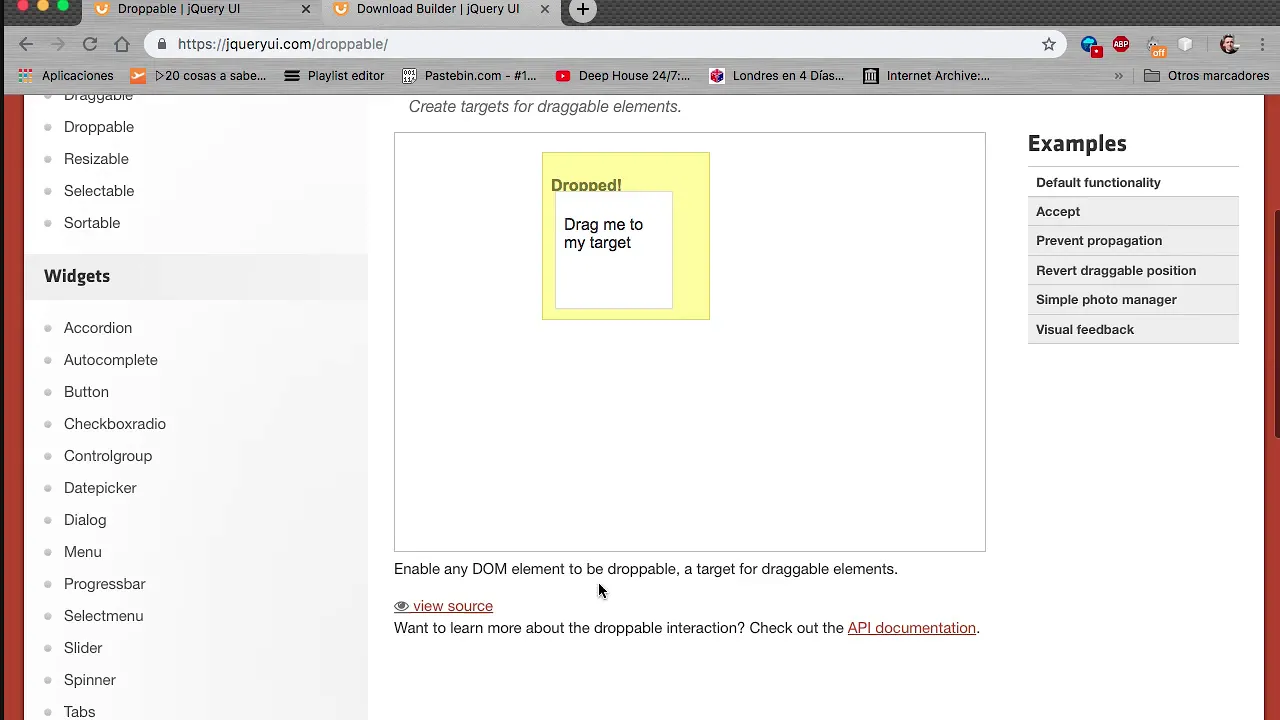Image resolution: width=1280 pixels, height=720 pixels.
Task: Select the Simple photo manager example
Action: click(x=1133, y=300)
